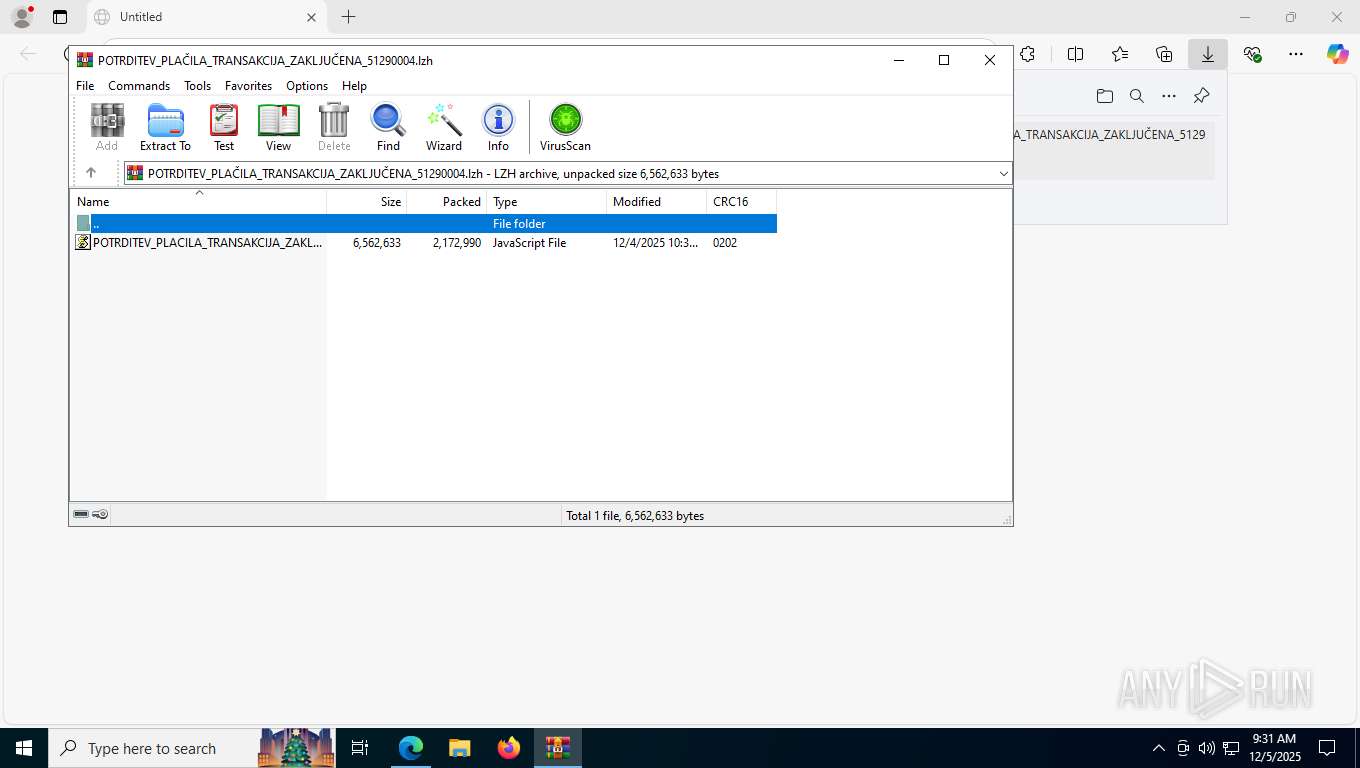Search downloads magnifier icon
Viewport: 1360px width, 768px height.
pos(1137,96)
